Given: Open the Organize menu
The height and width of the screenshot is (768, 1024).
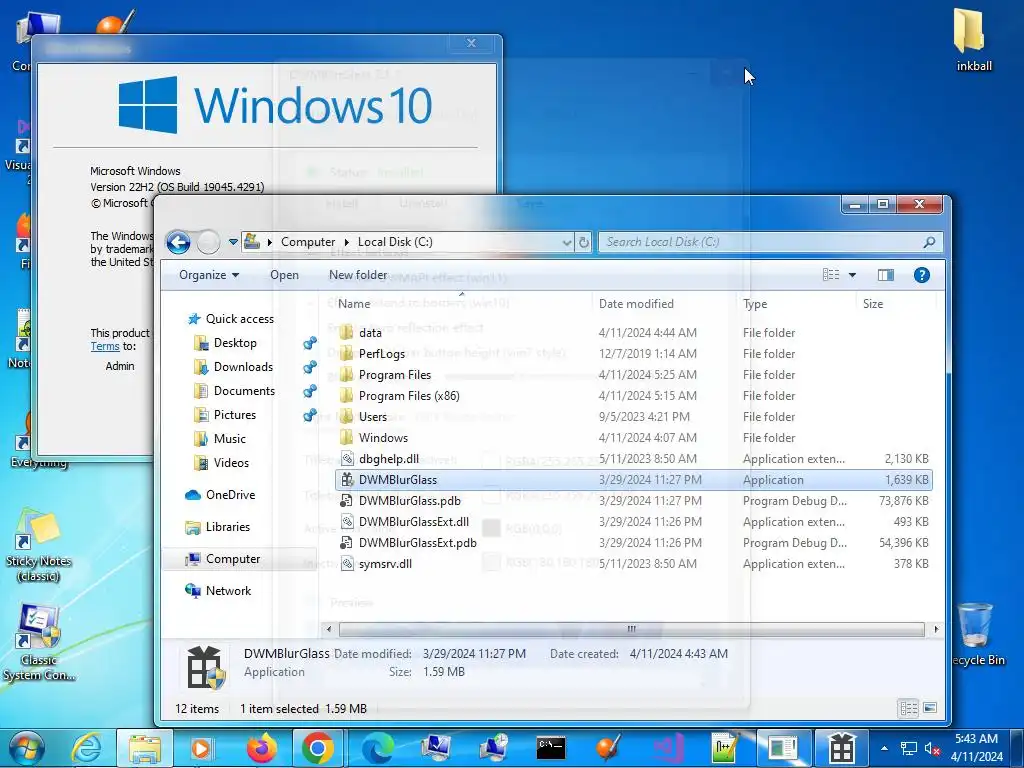Looking at the screenshot, I should click(x=209, y=275).
